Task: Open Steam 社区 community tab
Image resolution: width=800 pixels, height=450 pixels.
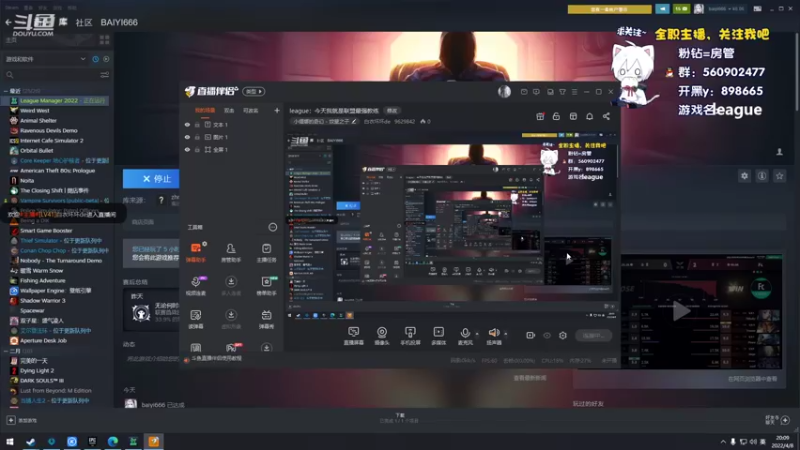Action: [x=84, y=22]
